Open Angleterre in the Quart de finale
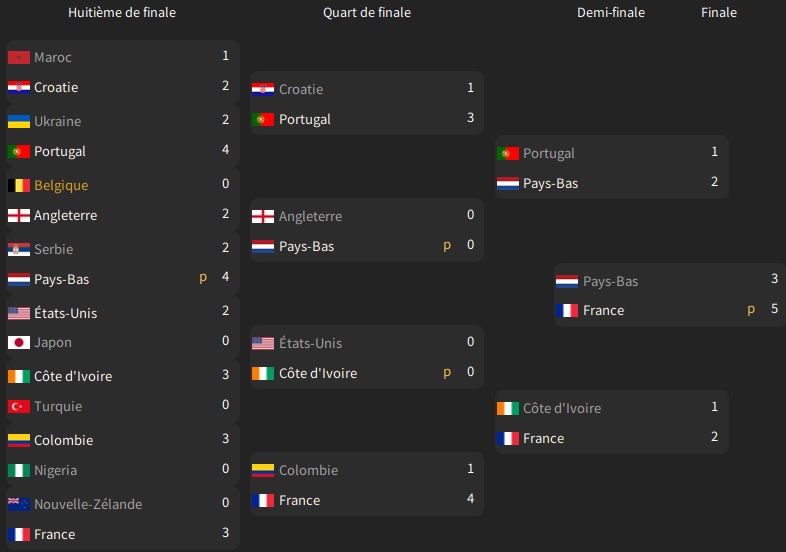Viewport: 786px width, 552px height. tap(310, 217)
